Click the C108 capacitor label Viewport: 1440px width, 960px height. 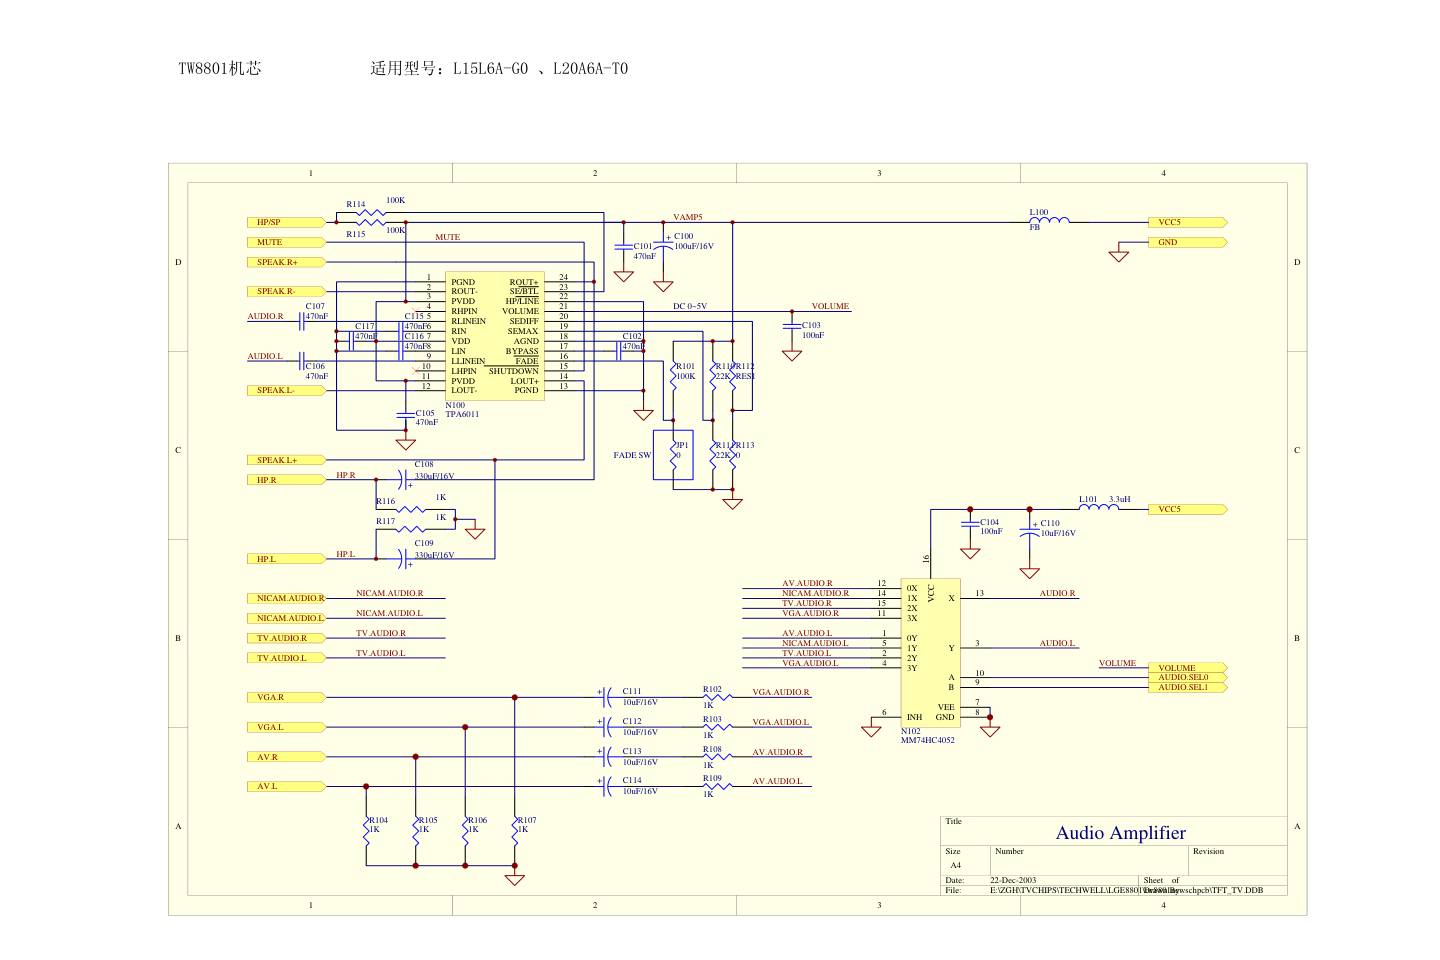pos(424,464)
